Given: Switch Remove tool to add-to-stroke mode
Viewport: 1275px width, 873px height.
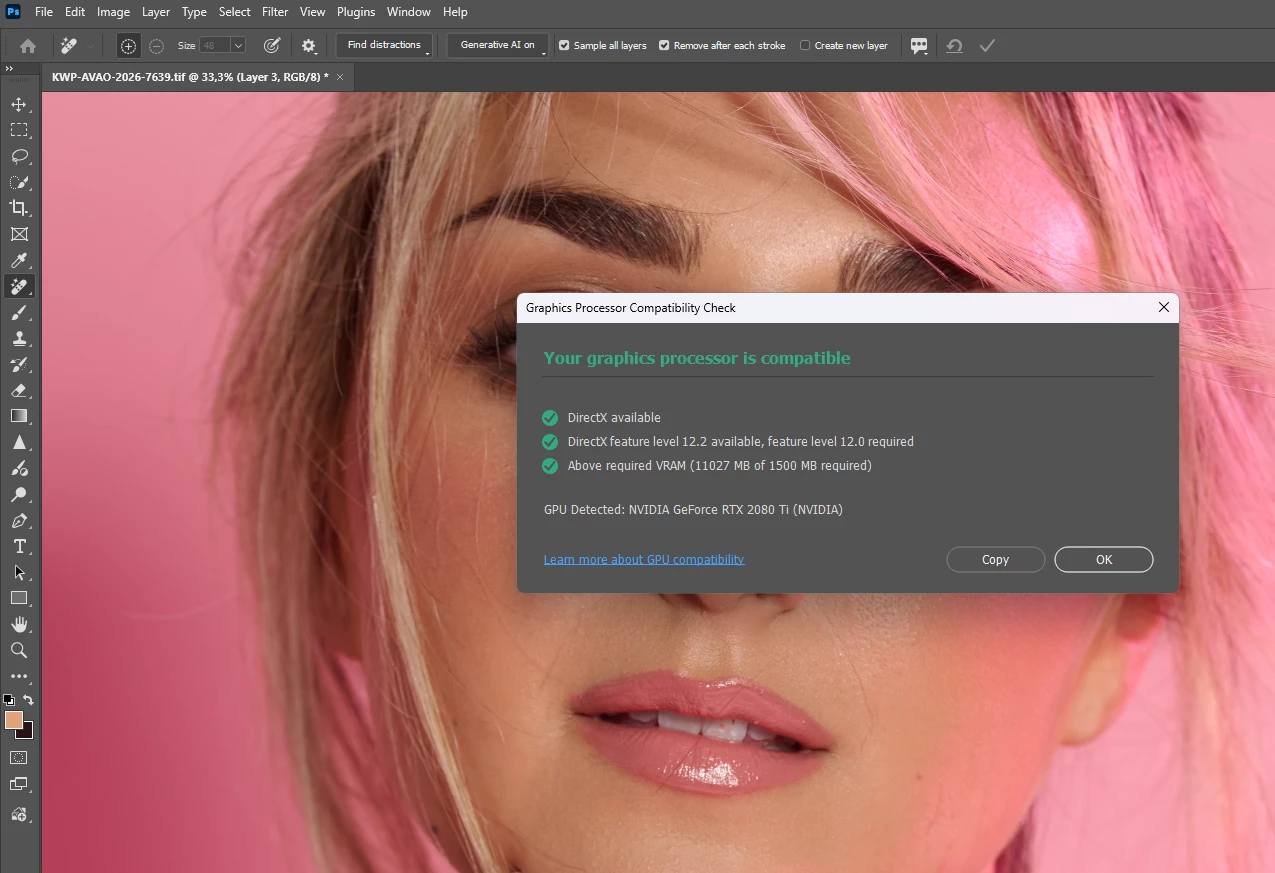Looking at the screenshot, I should (128, 46).
